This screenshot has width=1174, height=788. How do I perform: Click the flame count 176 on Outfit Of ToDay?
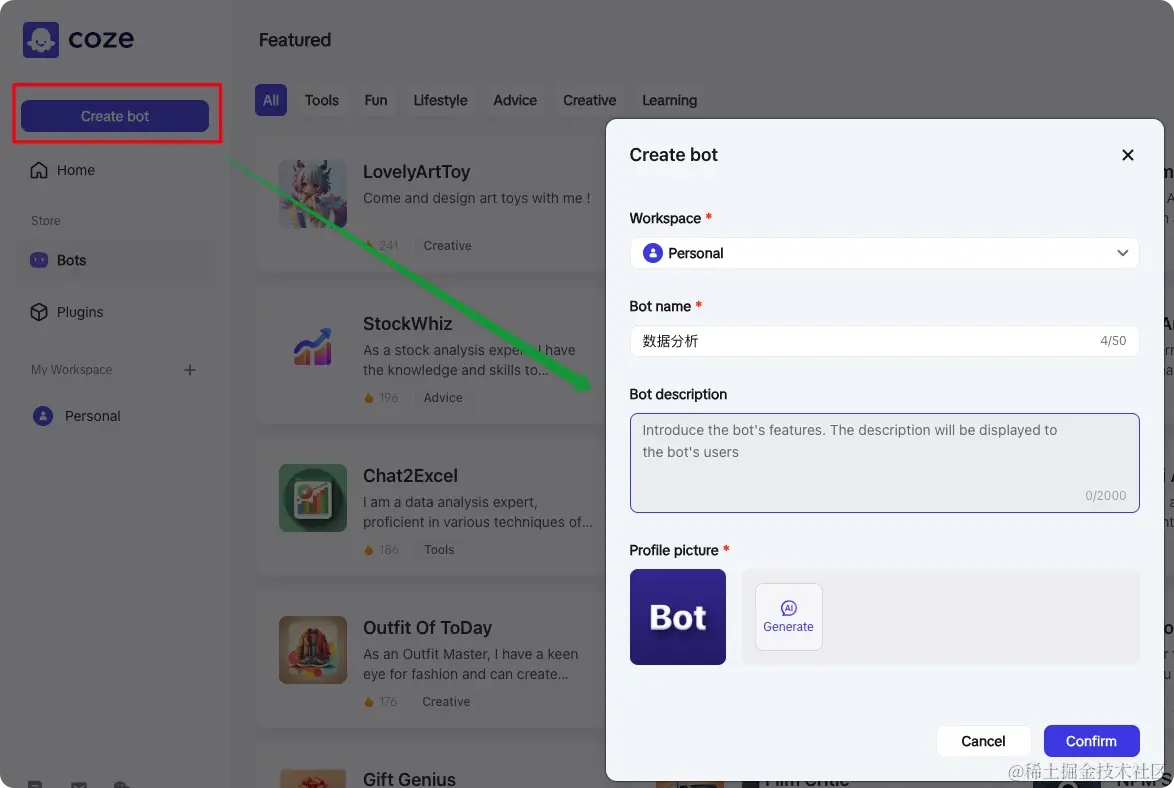[x=380, y=702]
